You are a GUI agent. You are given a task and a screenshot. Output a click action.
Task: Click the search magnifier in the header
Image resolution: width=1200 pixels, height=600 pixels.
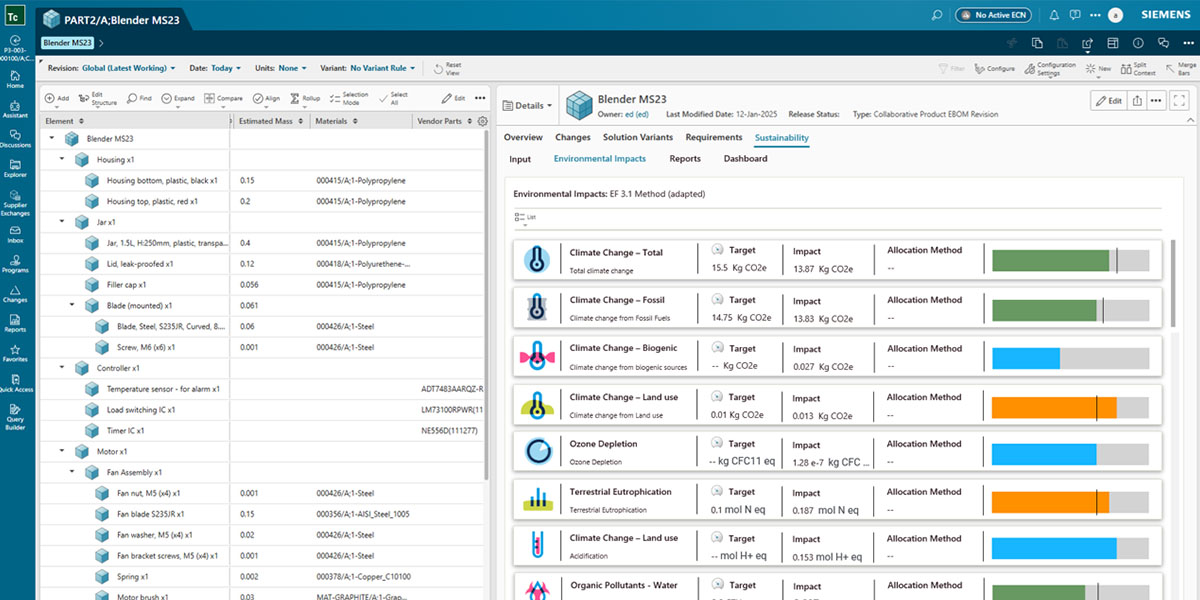coord(937,15)
